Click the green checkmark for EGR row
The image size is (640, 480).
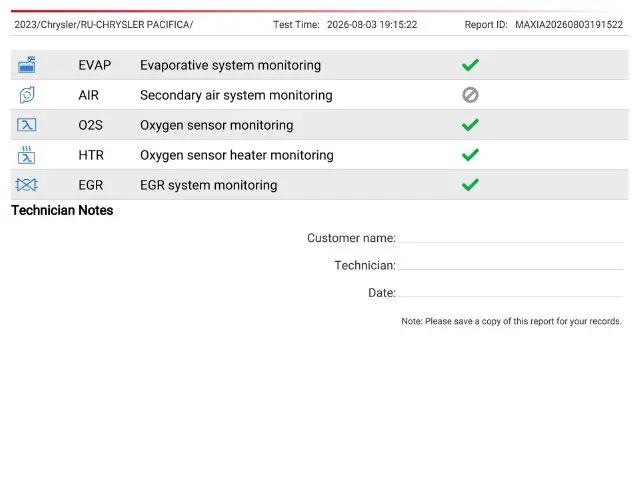click(x=470, y=185)
